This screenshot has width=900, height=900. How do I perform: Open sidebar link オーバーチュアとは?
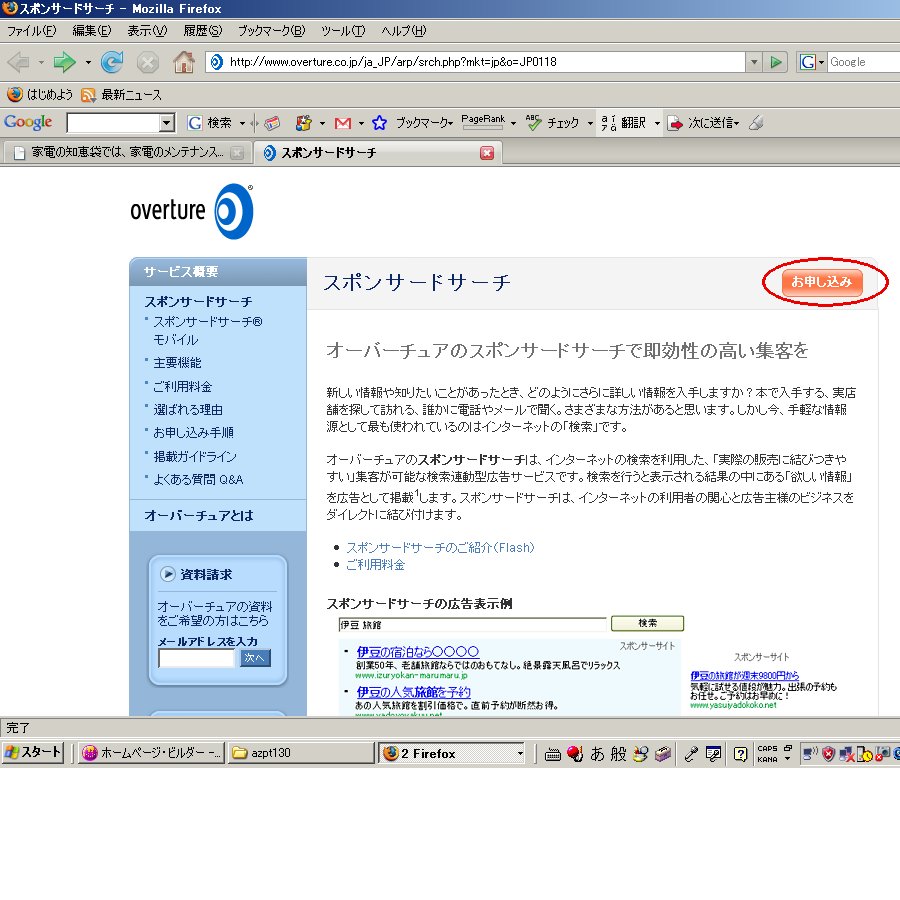pos(199,515)
